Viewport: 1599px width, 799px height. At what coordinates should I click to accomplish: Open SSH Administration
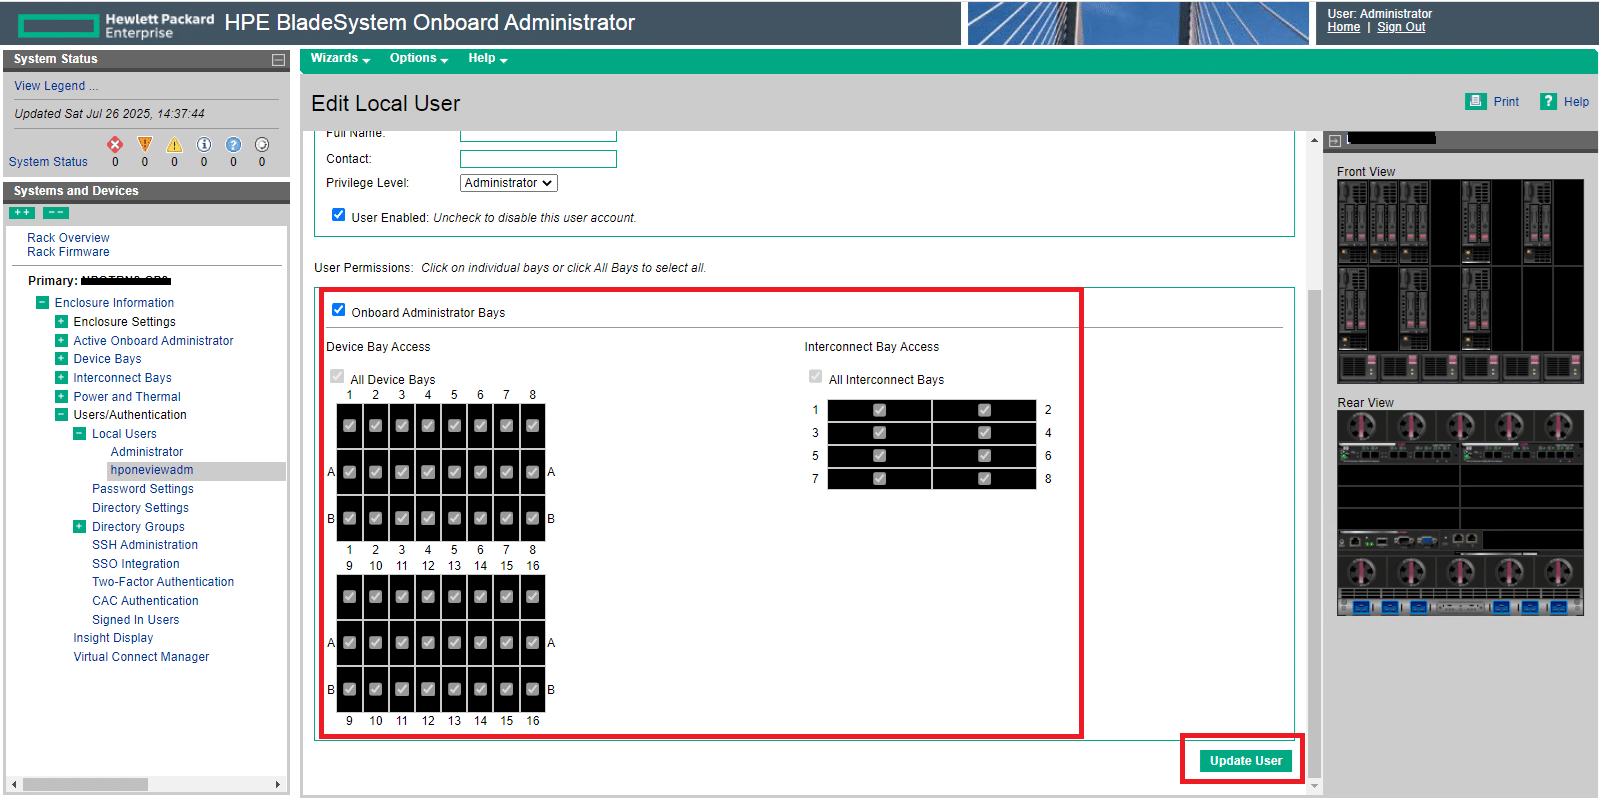tap(145, 545)
